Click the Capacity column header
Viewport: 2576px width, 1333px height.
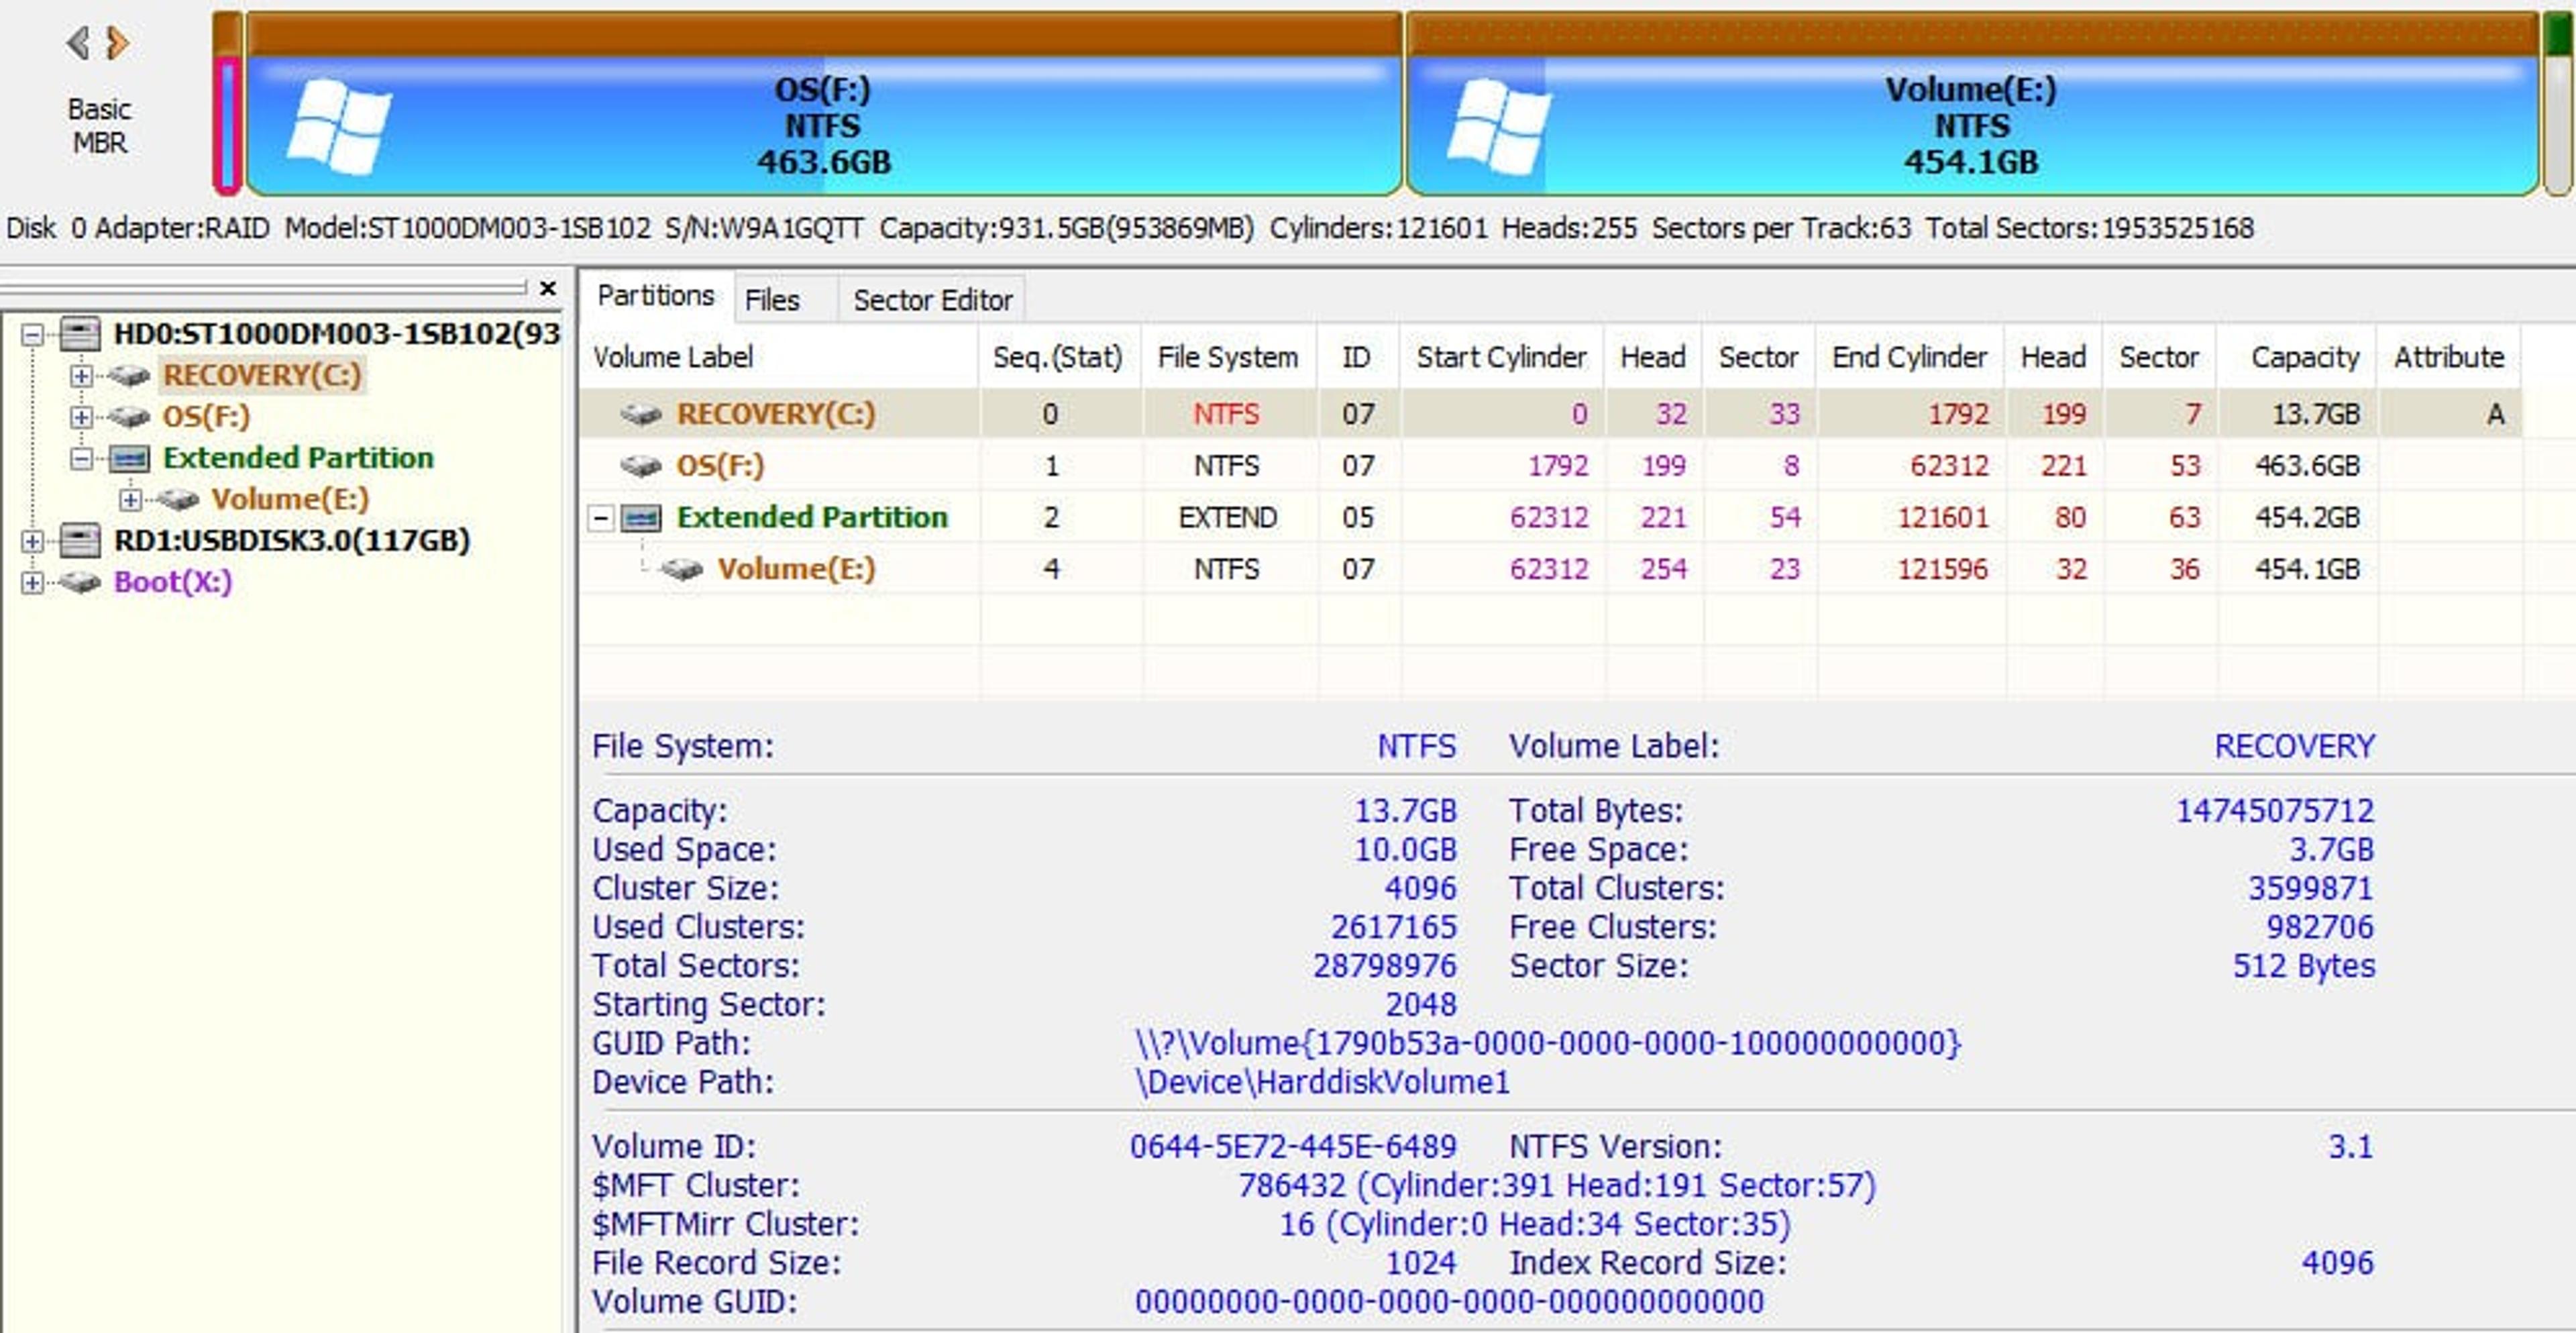tap(2304, 357)
